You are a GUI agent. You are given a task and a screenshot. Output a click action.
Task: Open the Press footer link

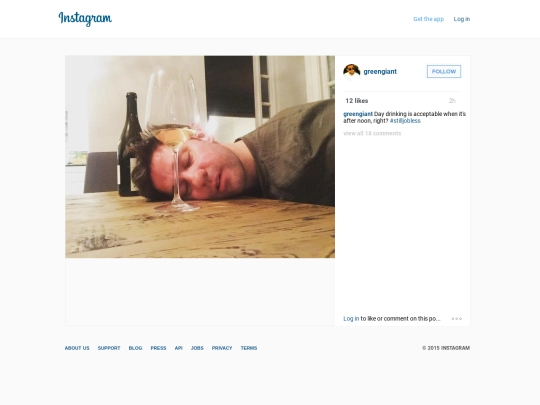pyautogui.click(x=158, y=348)
